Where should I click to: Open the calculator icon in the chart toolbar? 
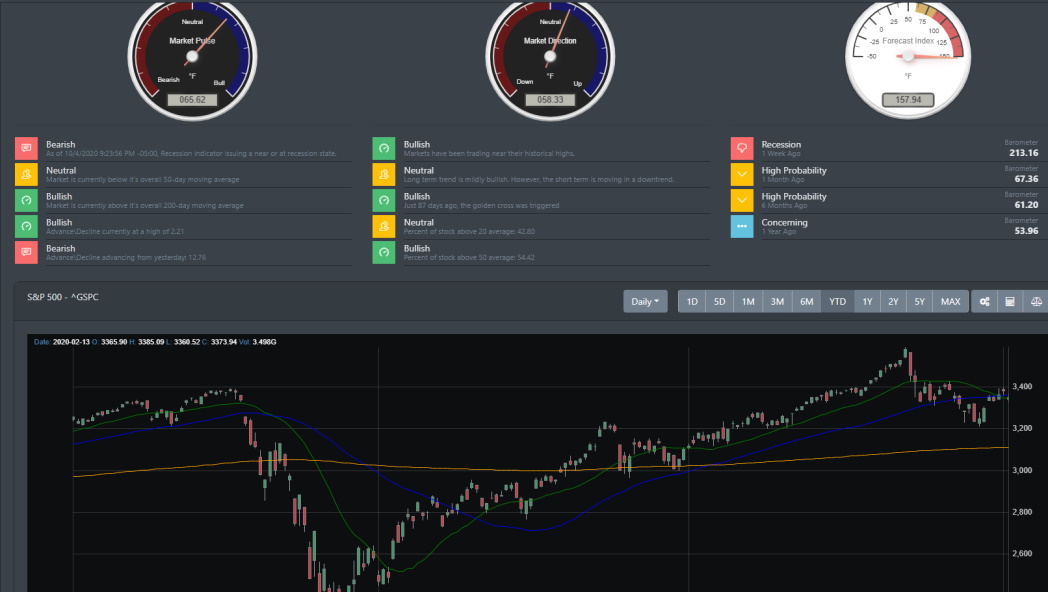coord(1010,301)
